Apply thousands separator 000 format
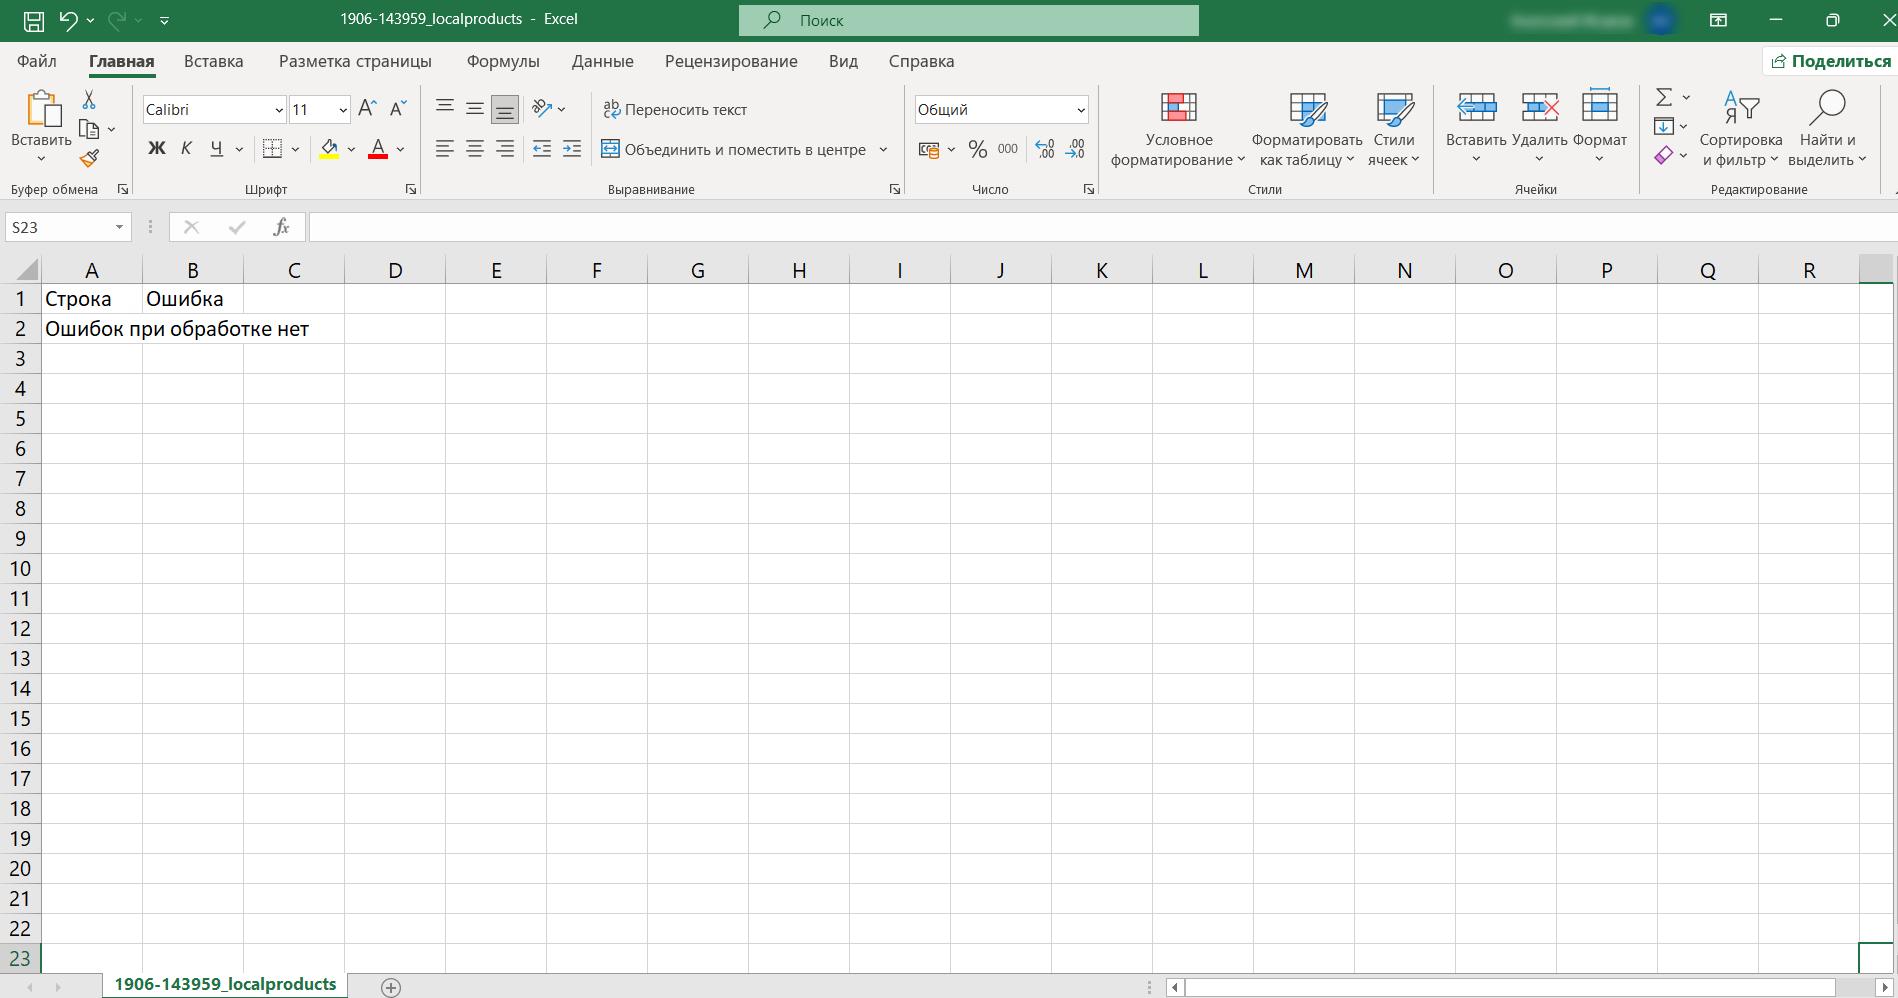This screenshot has width=1898, height=998. (1008, 149)
